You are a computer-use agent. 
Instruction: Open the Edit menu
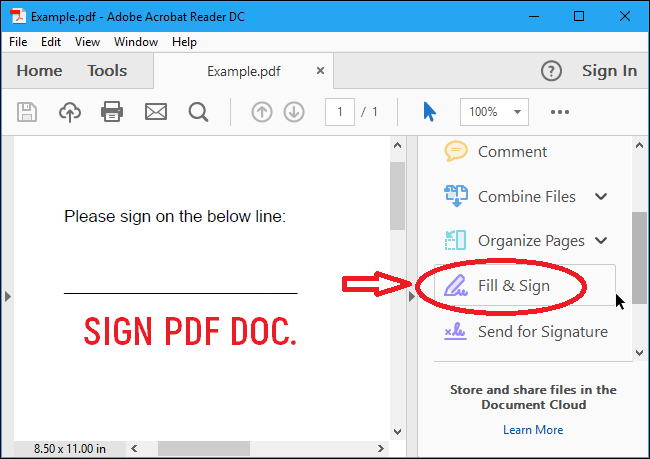[x=51, y=42]
